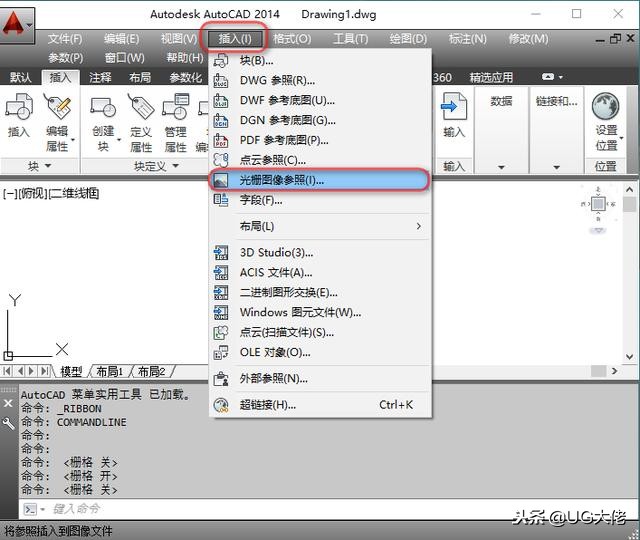
Task: Choose Field(F) menu entry
Action: [320, 200]
